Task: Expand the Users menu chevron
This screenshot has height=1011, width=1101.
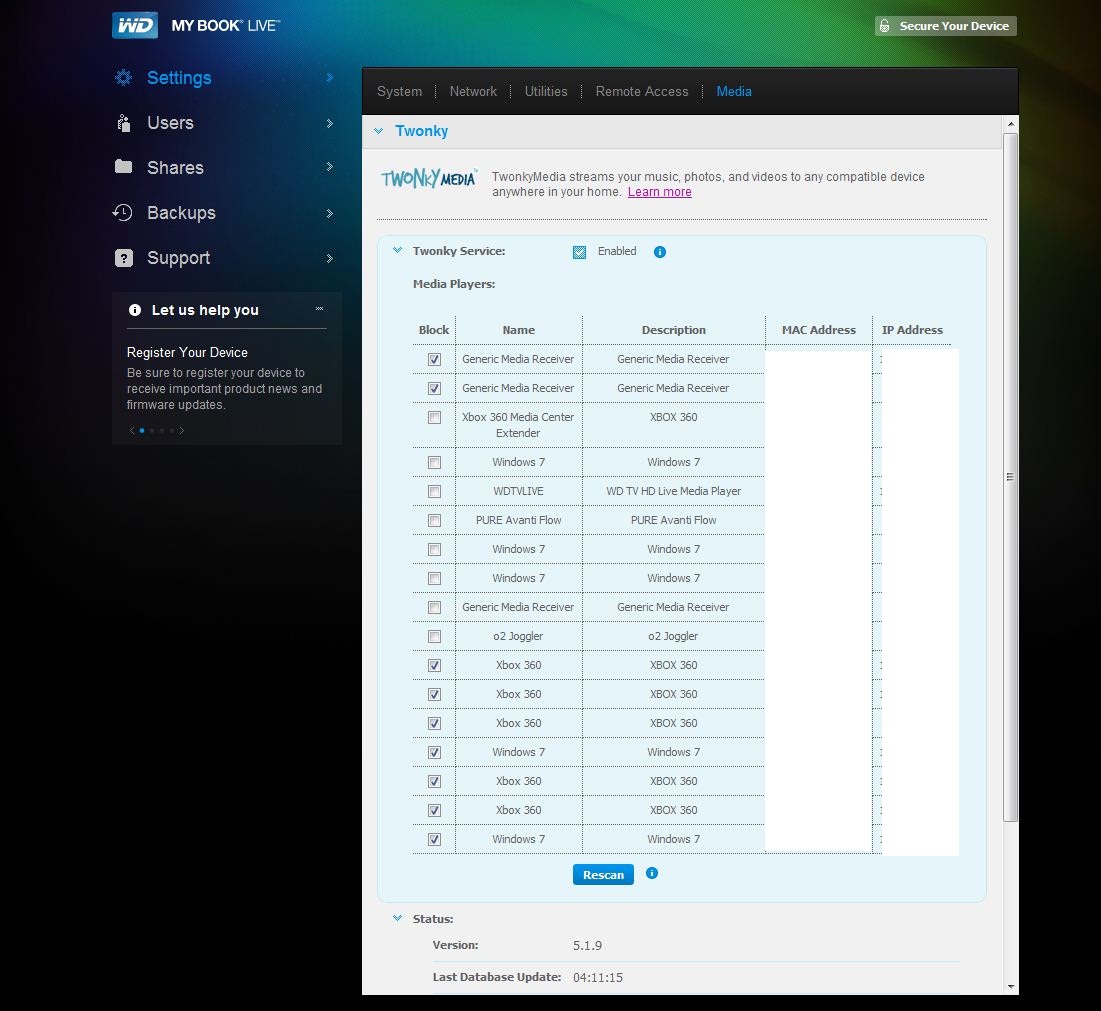Action: (329, 124)
